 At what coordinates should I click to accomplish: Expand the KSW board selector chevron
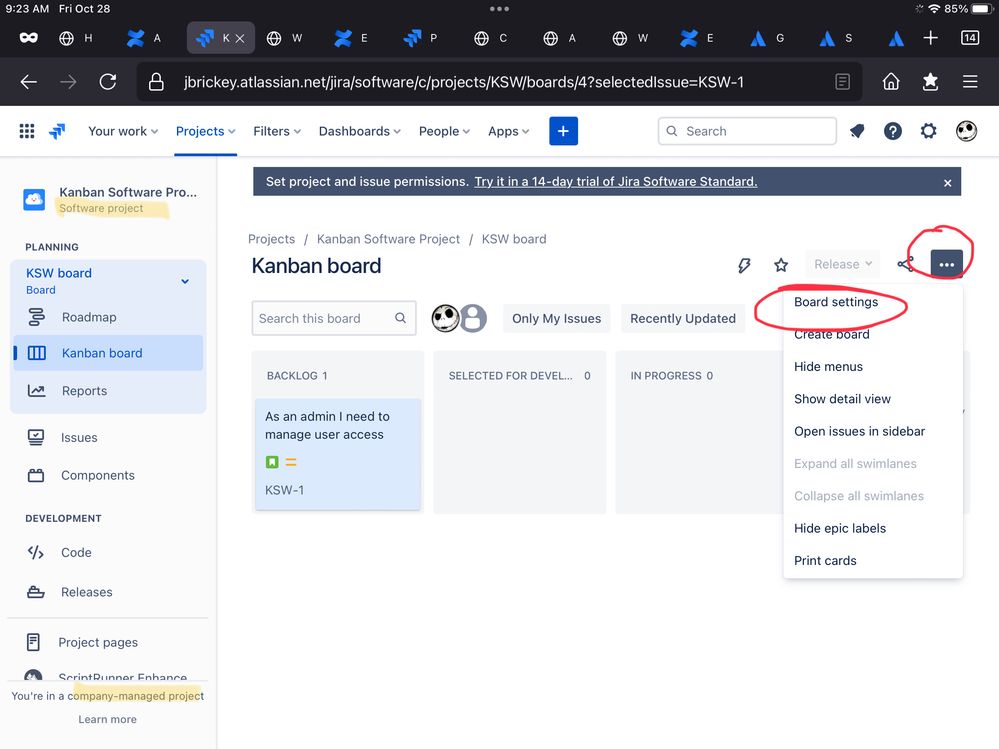coord(185,281)
